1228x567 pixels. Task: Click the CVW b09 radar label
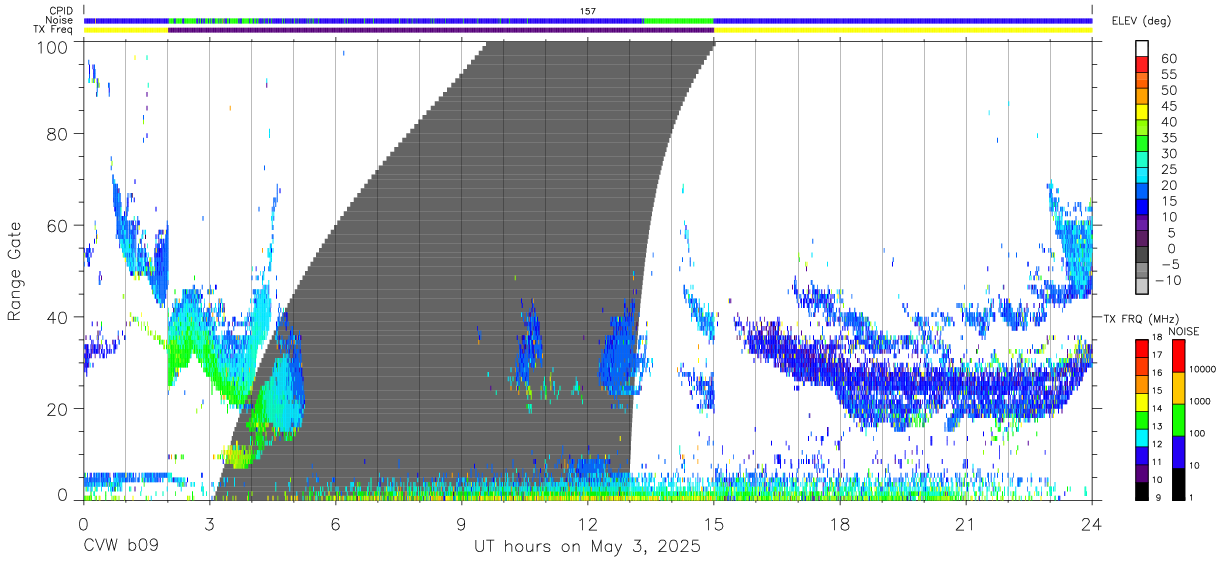tap(120, 547)
